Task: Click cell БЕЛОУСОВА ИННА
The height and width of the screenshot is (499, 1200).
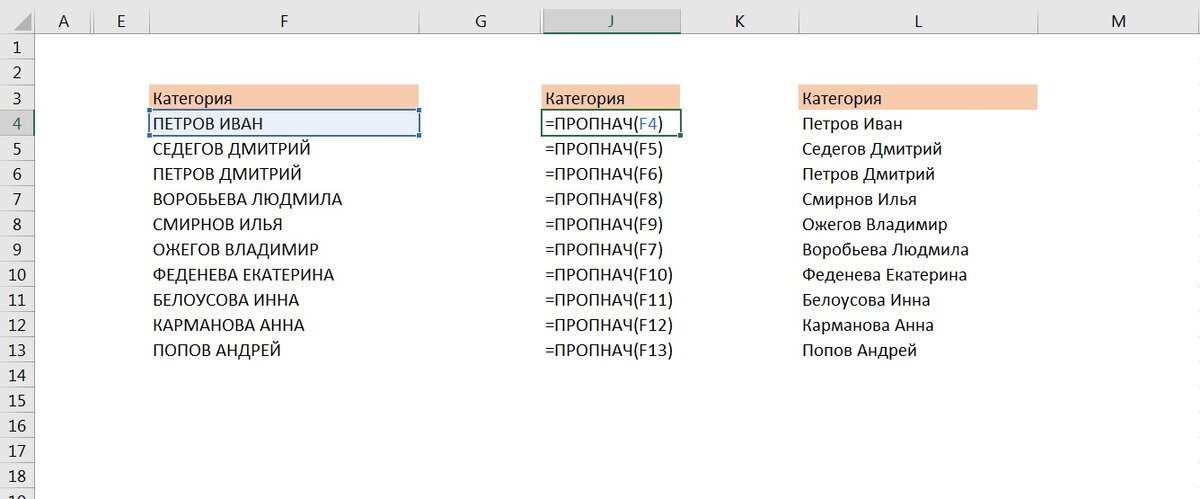Action: (284, 300)
